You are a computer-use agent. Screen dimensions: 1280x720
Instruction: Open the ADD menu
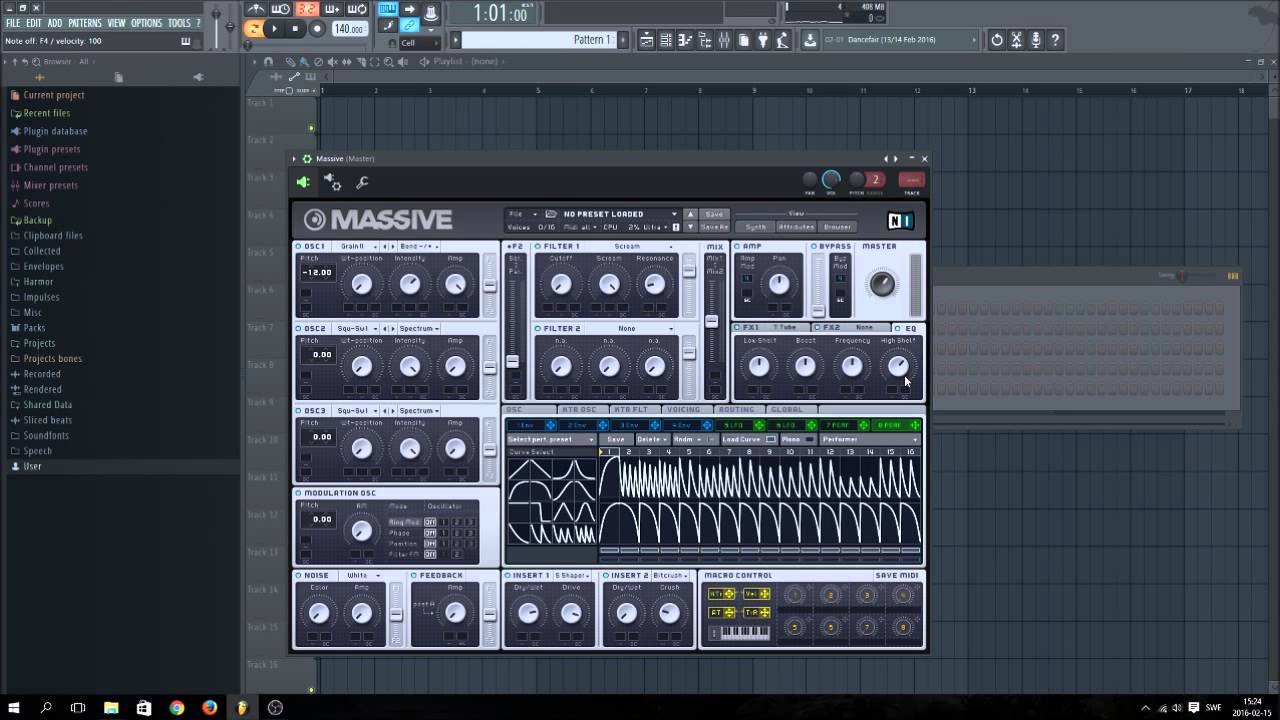coord(55,23)
